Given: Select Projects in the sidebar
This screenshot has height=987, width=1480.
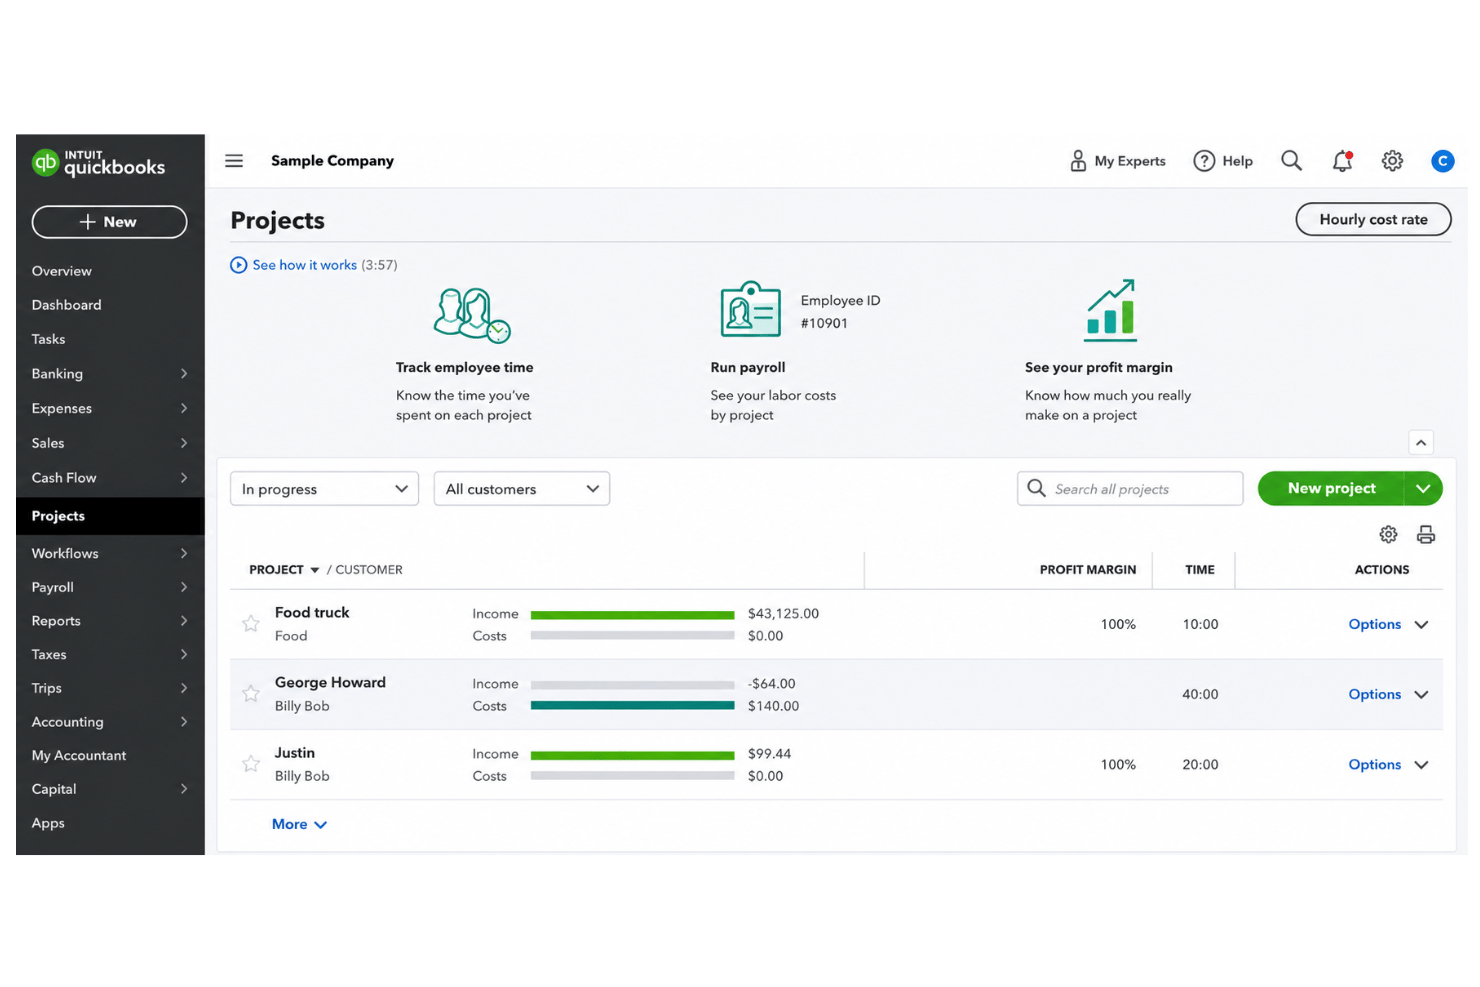Looking at the screenshot, I should (110, 516).
